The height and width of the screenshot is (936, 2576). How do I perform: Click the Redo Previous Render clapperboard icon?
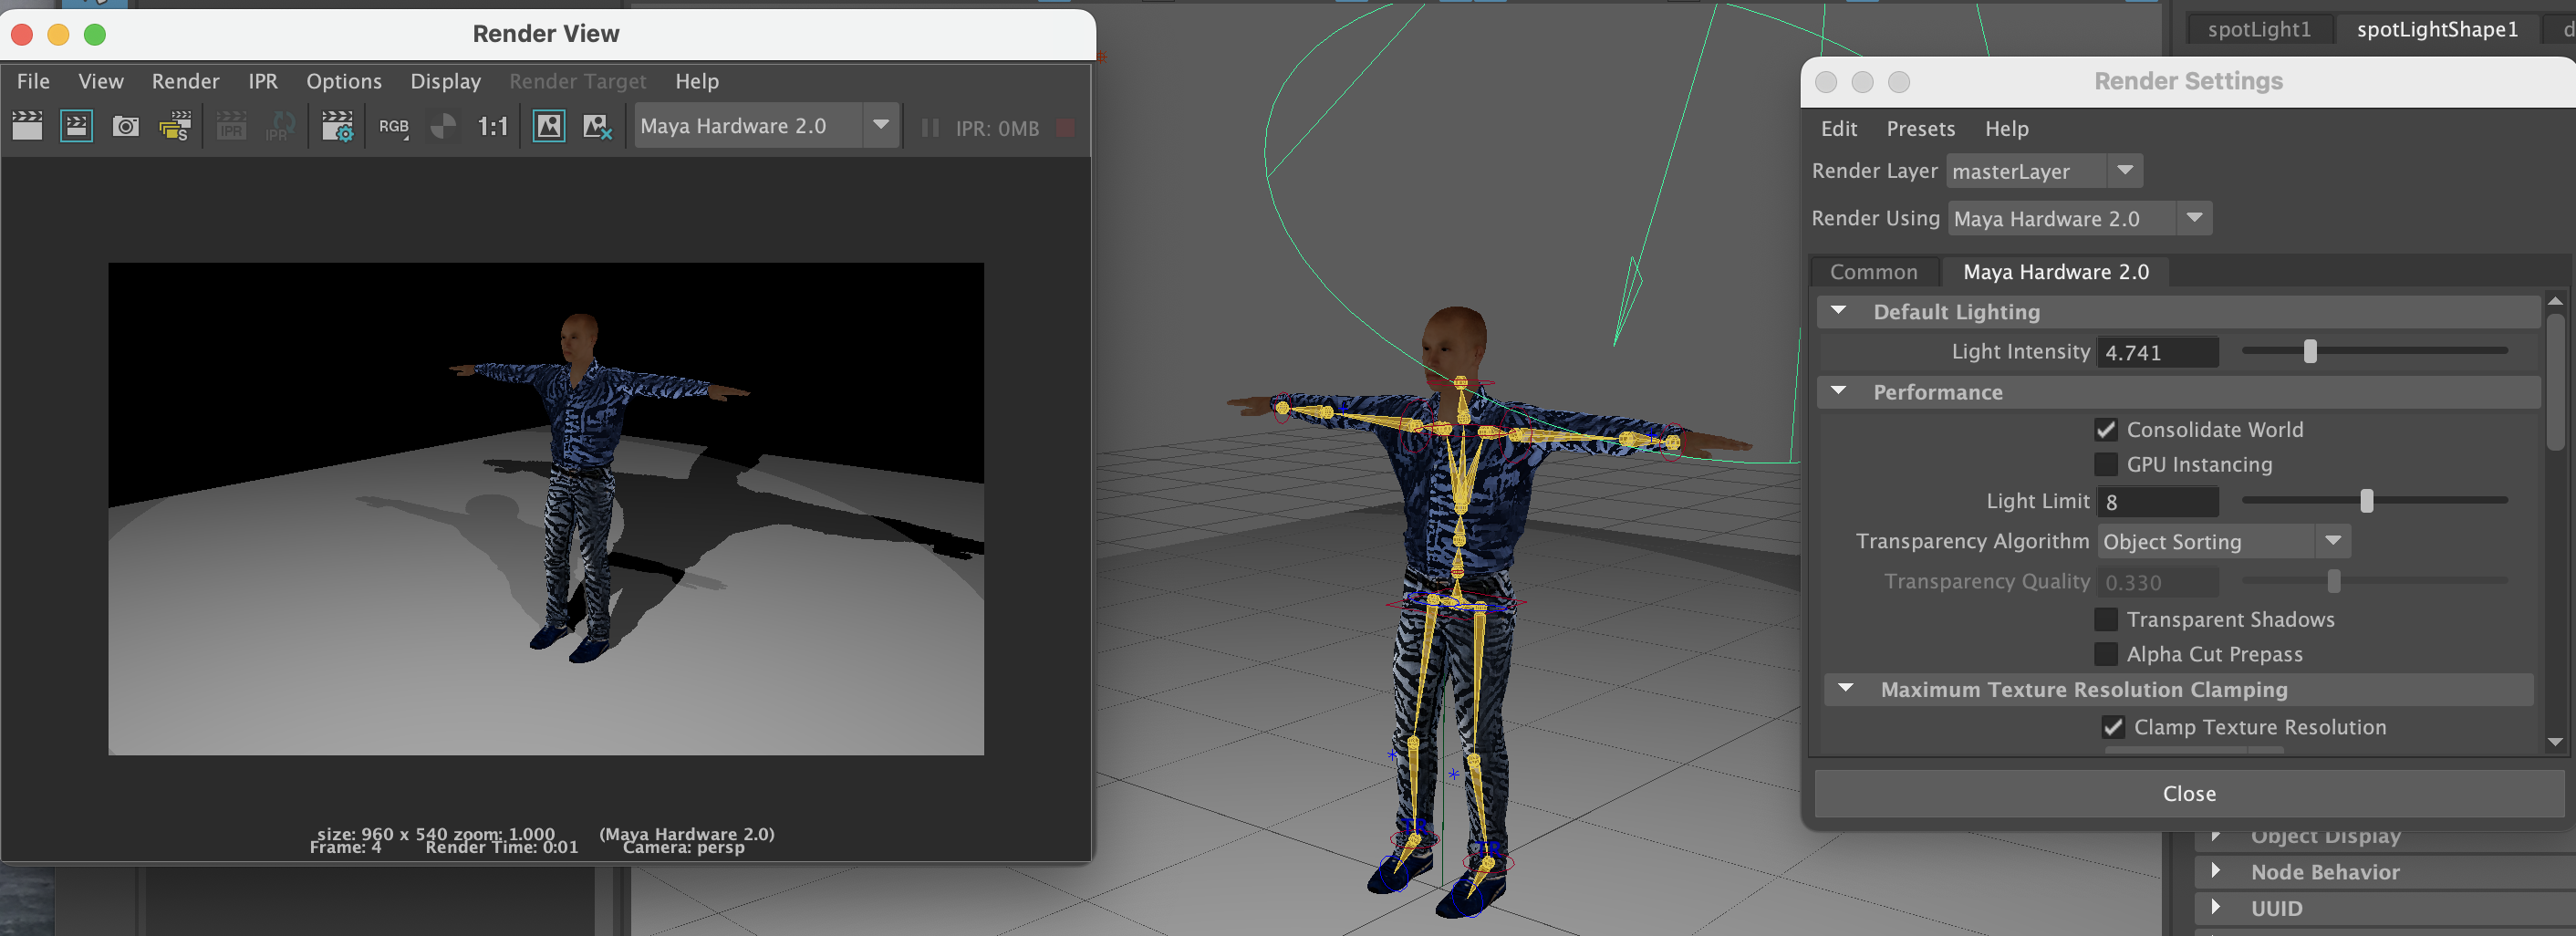[27, 126]
